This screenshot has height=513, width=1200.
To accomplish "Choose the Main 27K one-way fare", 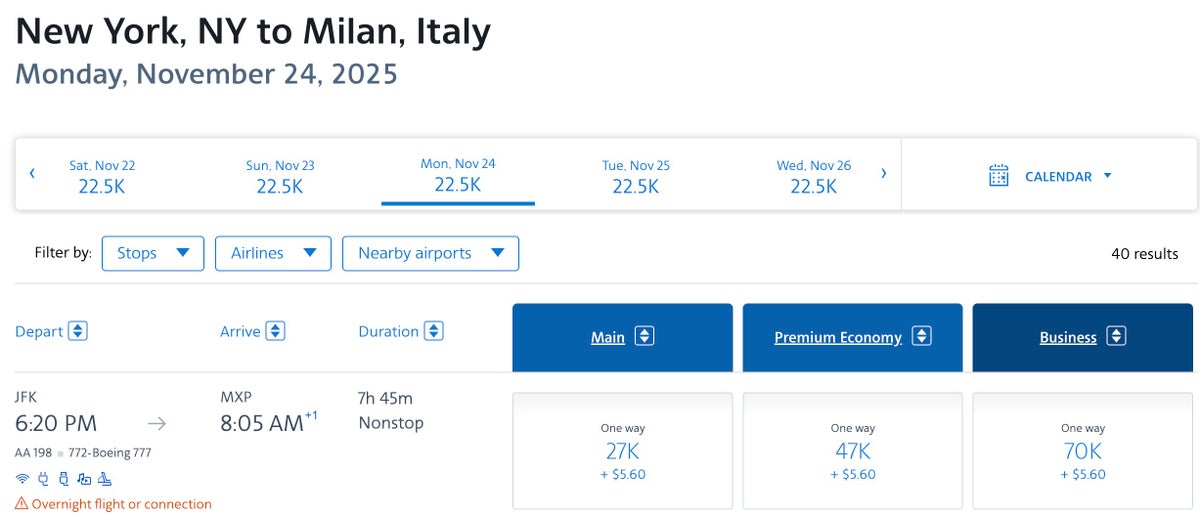I will pyautogui.click(x=623, y=451).
